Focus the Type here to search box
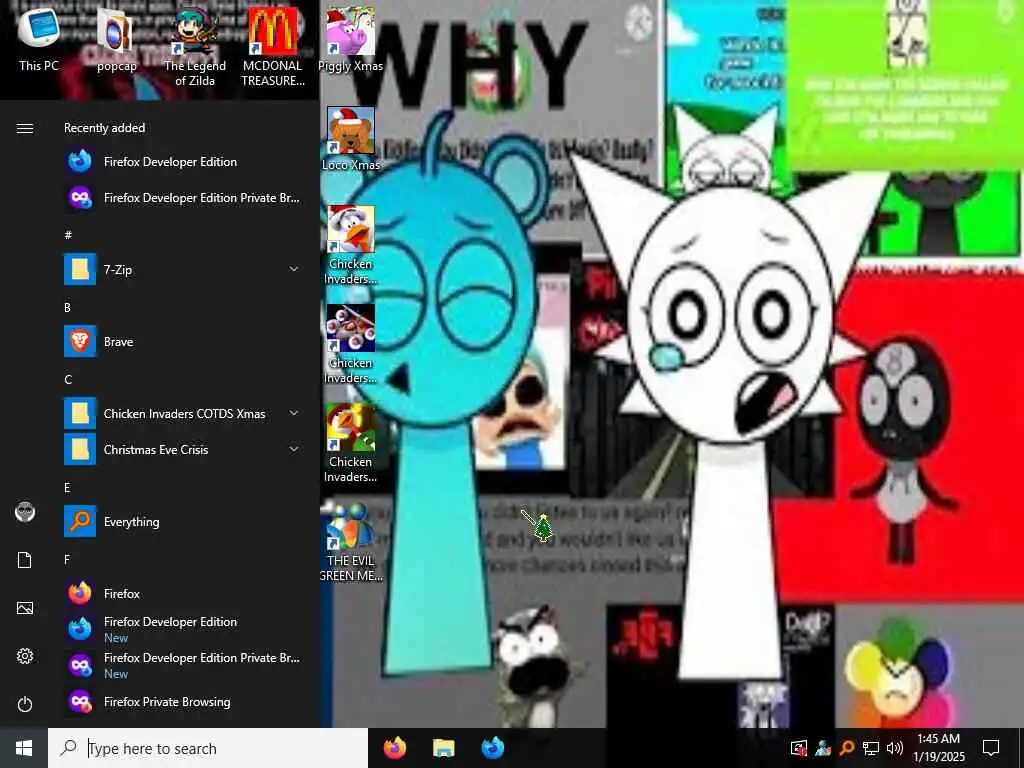Viewport: 1024px width, 768px height. (208, 748)
